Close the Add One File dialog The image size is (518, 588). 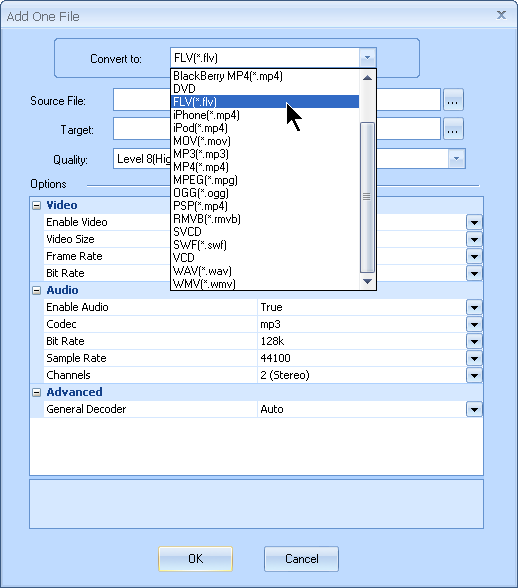coord(501,15)
